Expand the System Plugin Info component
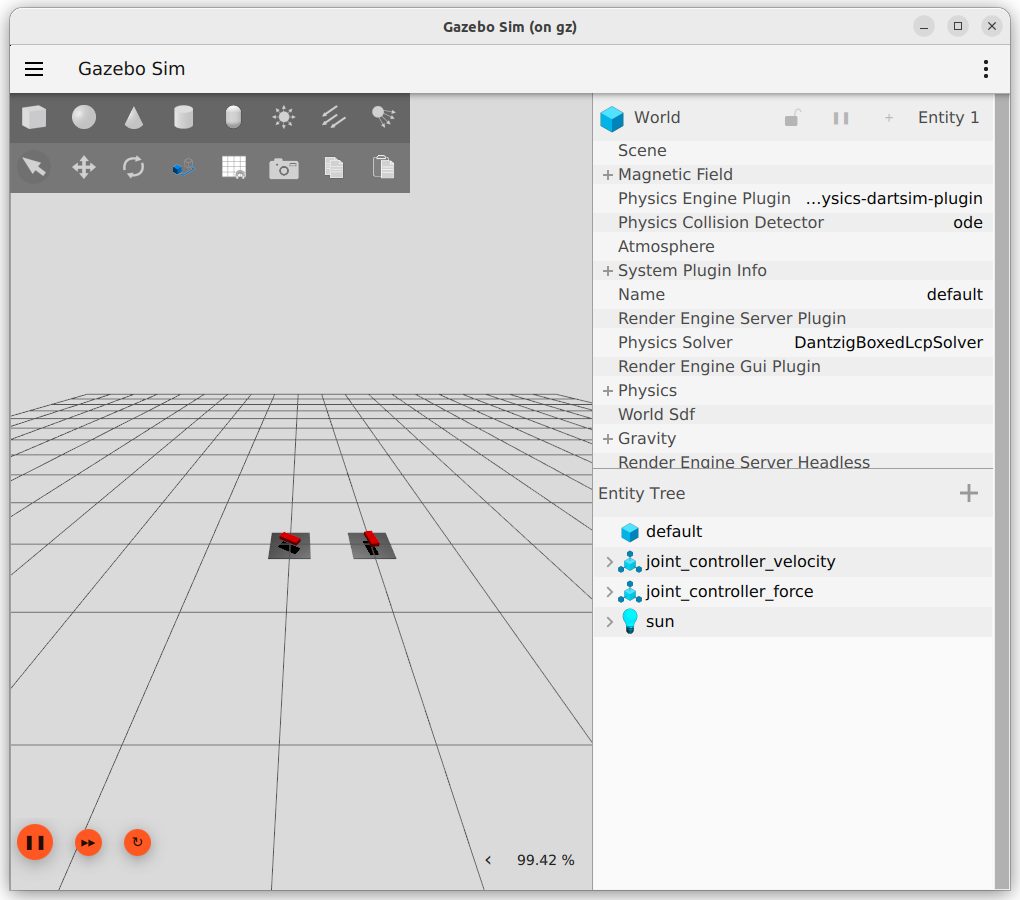Screen dimensions: 1020x900 pos(608,271)
